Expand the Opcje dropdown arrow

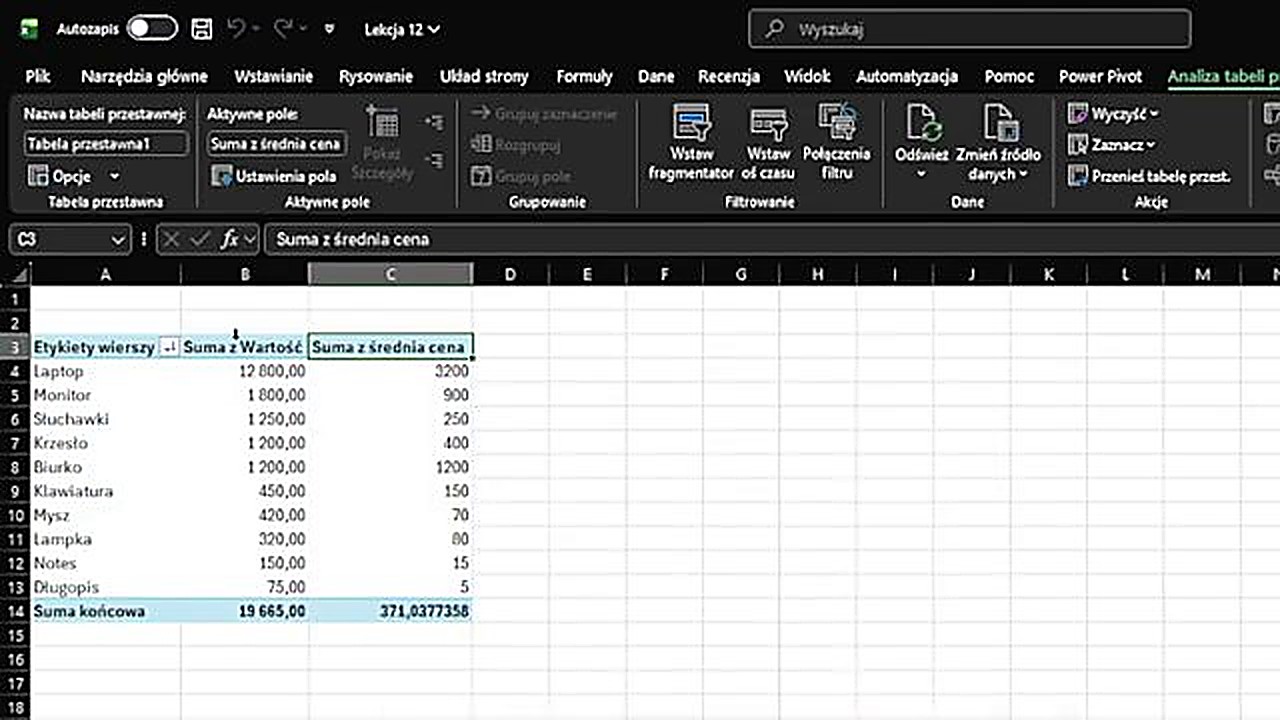pyautogui.click(x=114, y=177)
